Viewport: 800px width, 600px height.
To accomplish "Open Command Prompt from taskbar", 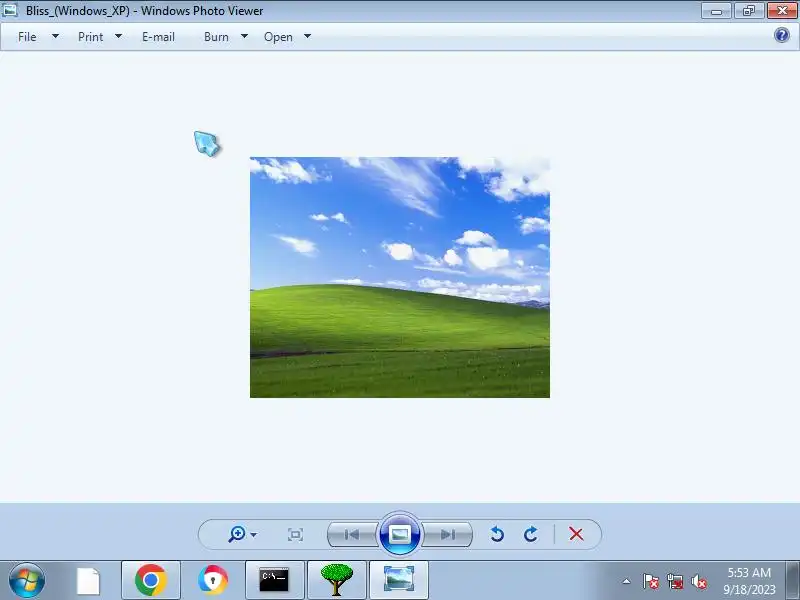I will click(274, 580).
